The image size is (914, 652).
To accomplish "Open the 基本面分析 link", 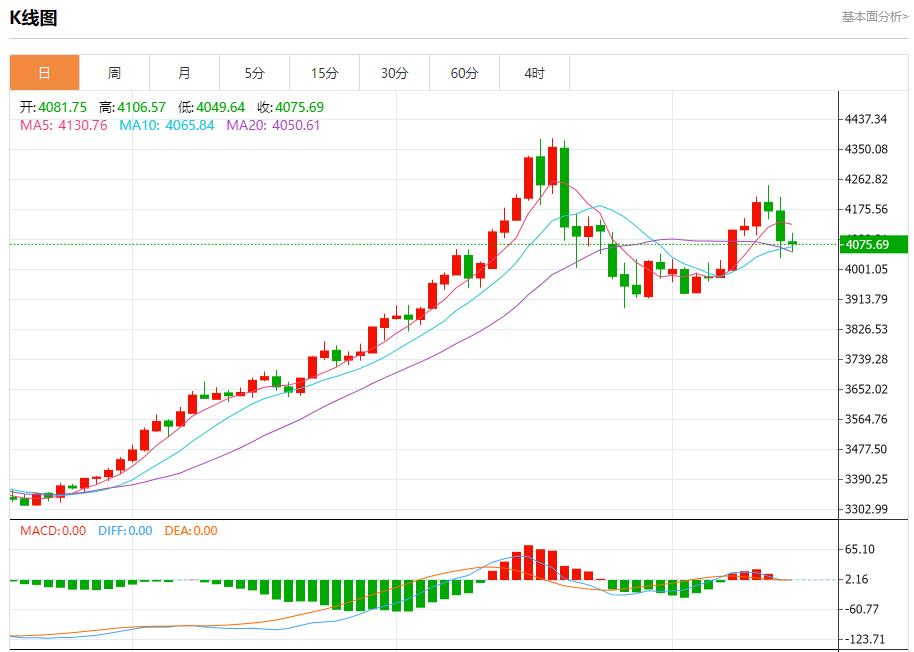I will [874, 17].
